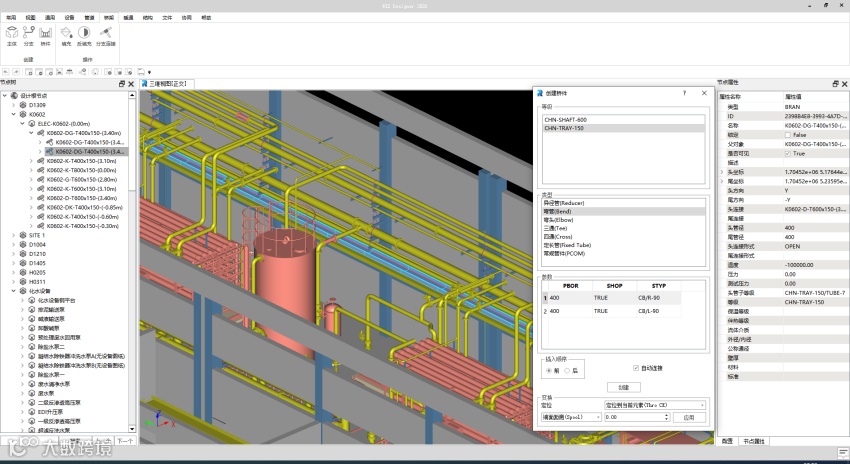The image size is (850, 464).
Task: Toggle the 是否可见 True checkbox
Action: [x=788, y=153]
